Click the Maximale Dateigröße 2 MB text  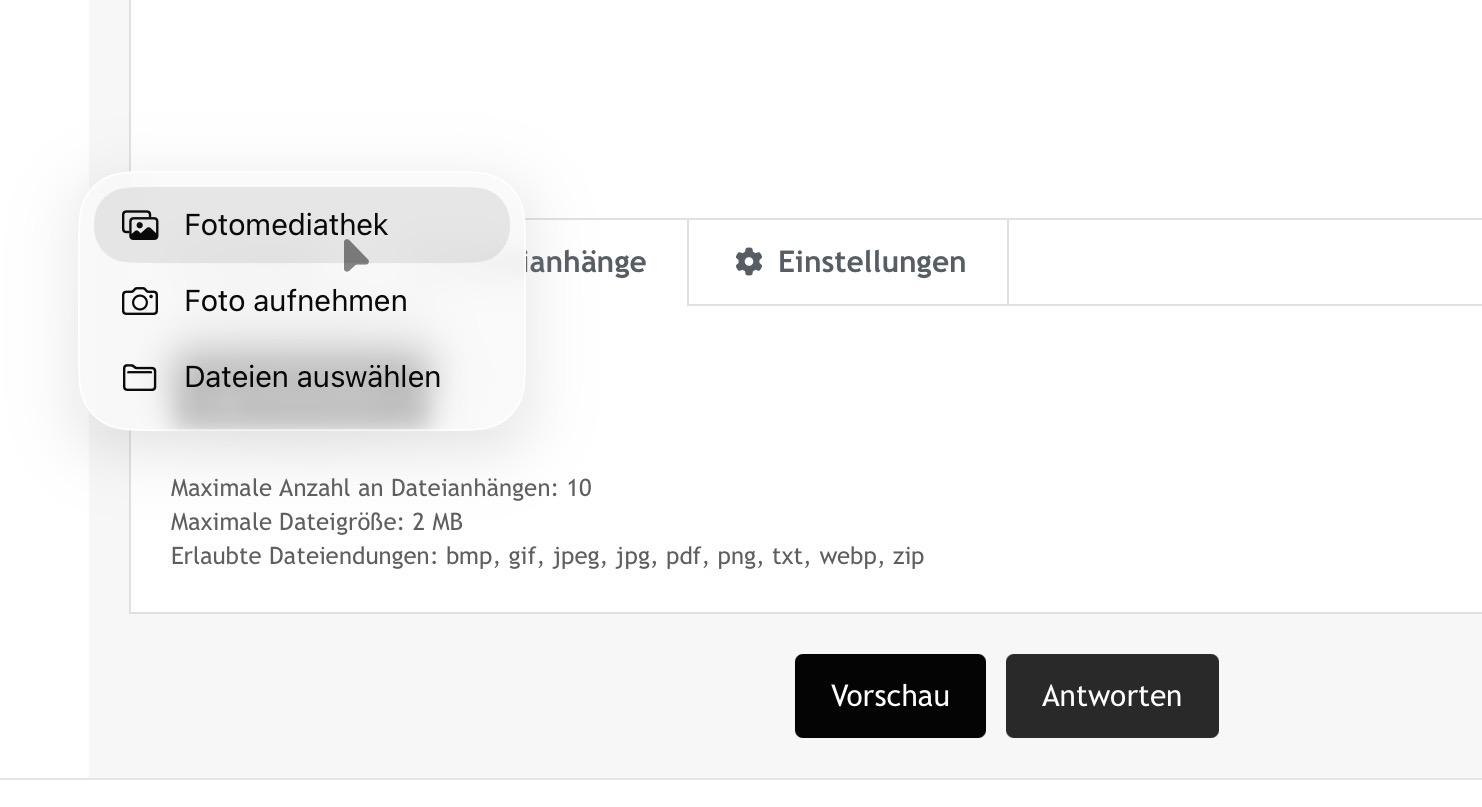(316, 522)
